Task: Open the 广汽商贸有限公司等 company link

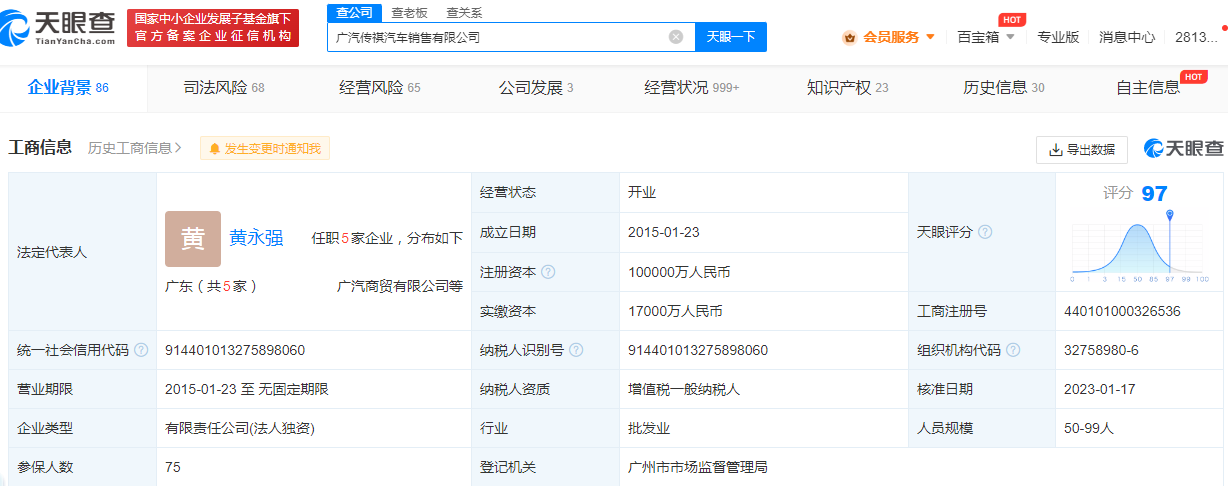Action: point(400,286)
